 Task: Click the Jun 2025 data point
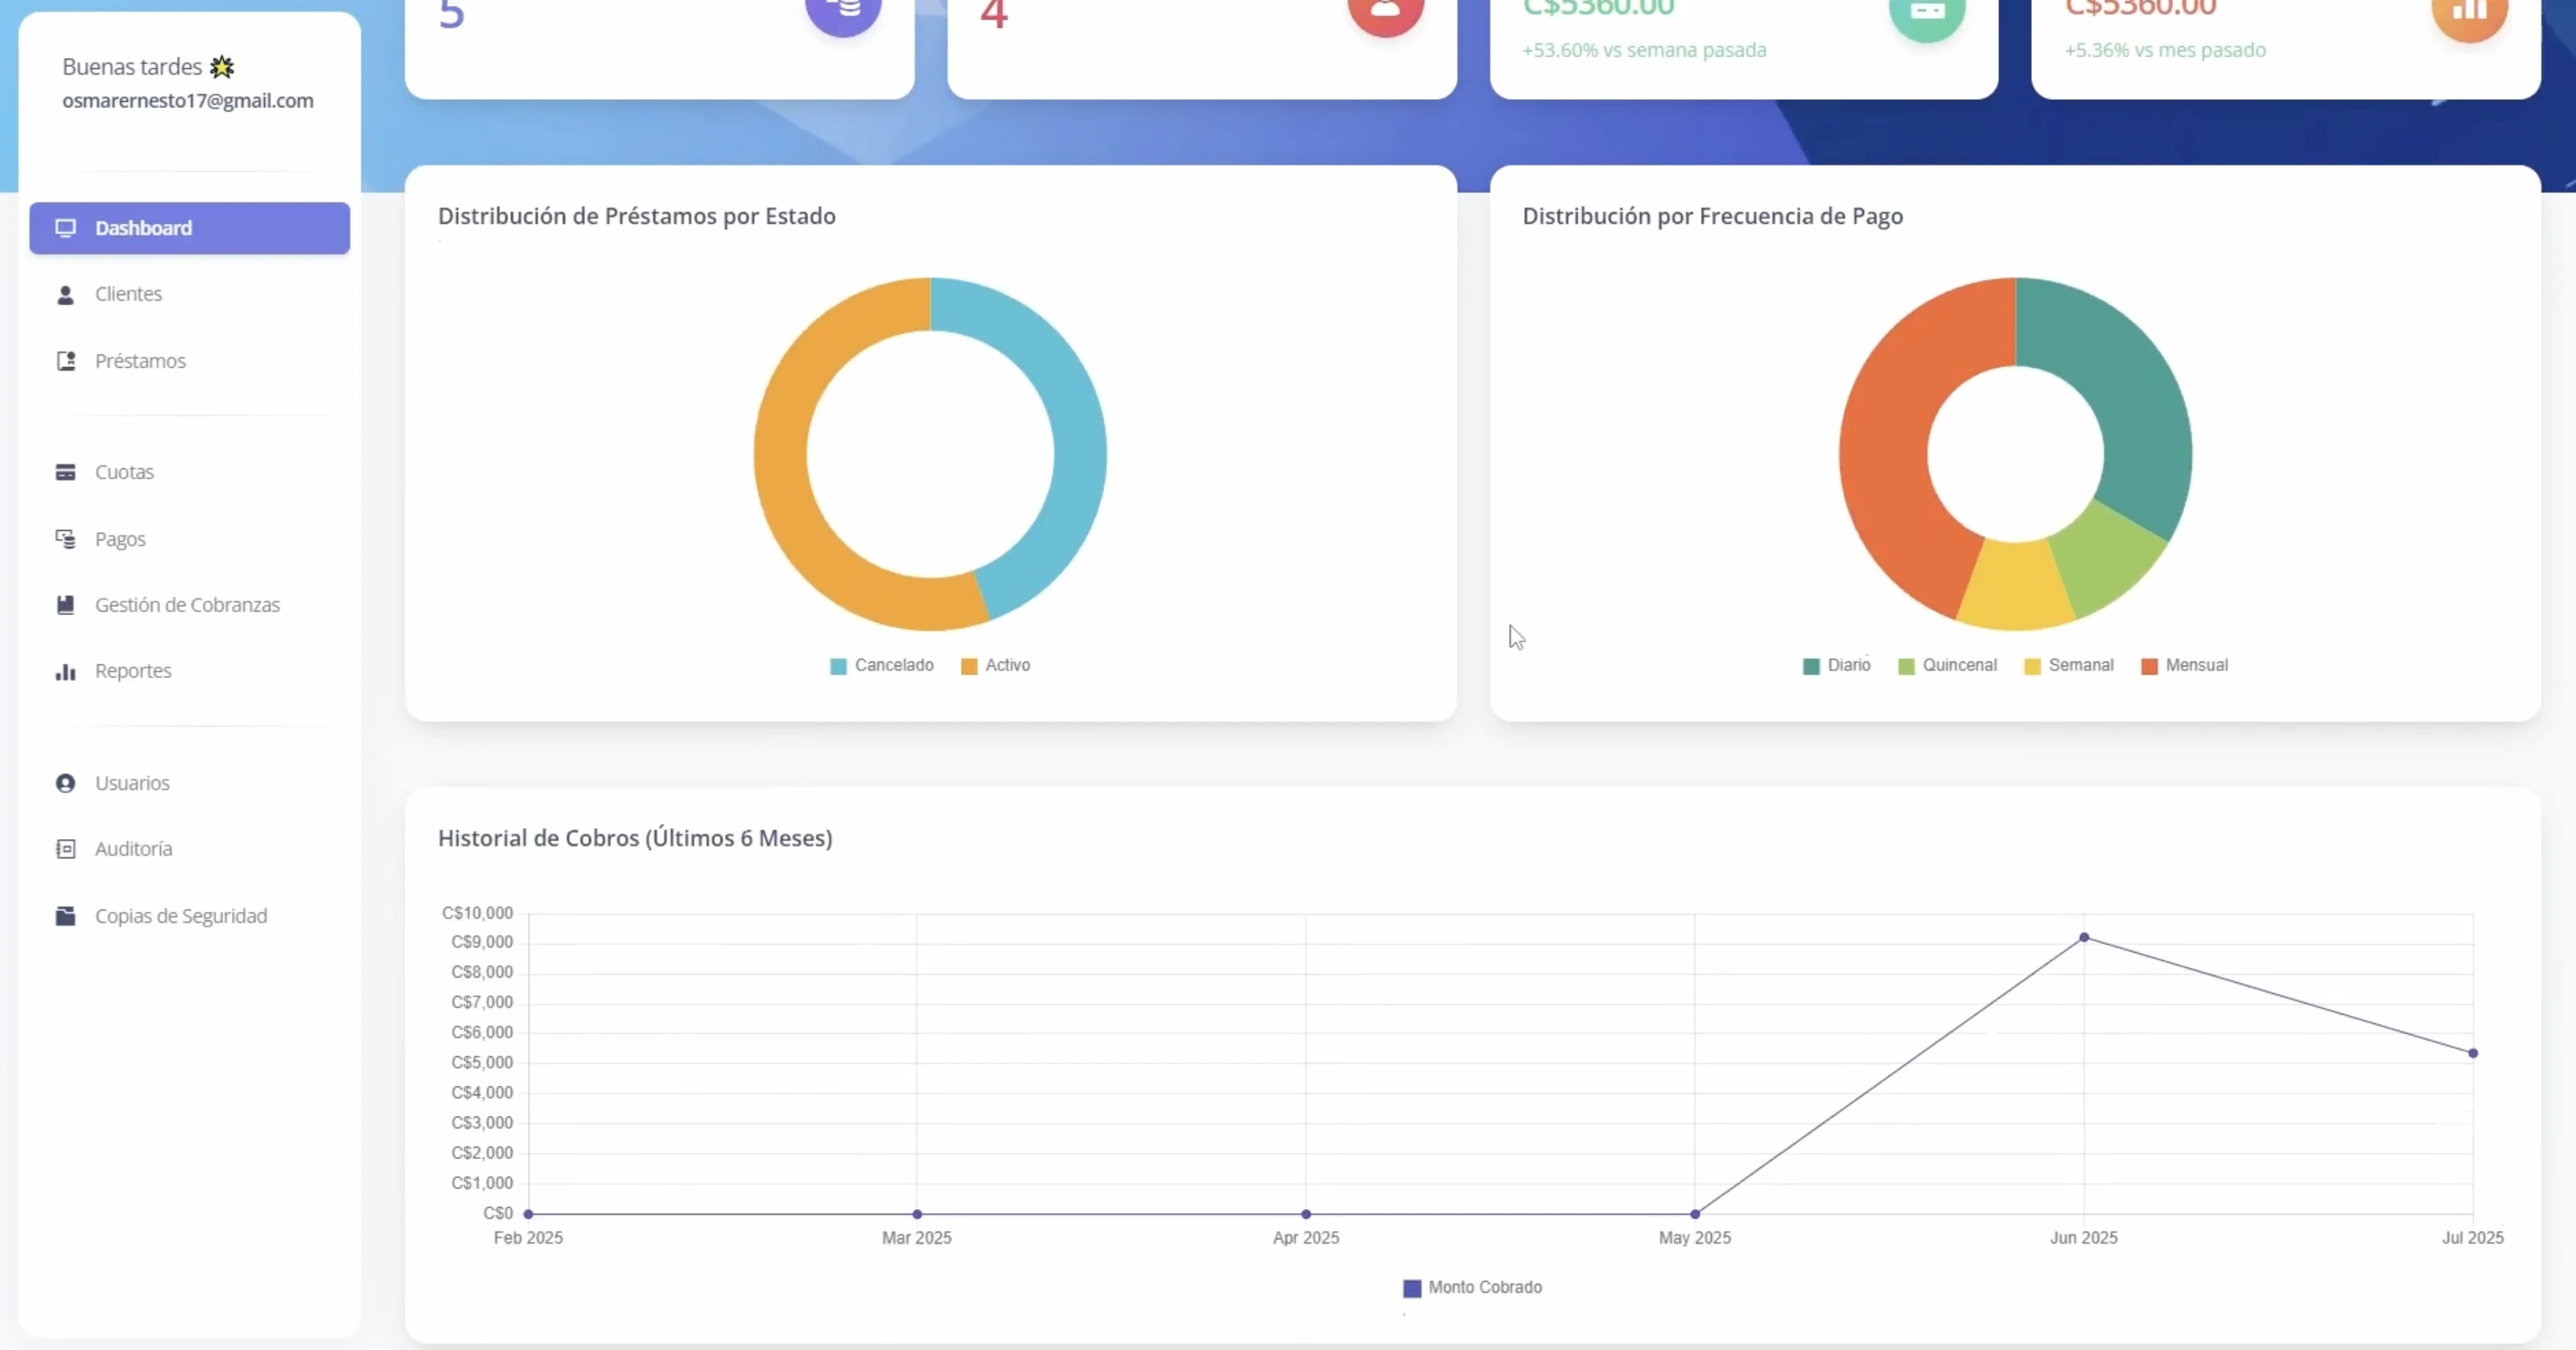coord(2084,937)
